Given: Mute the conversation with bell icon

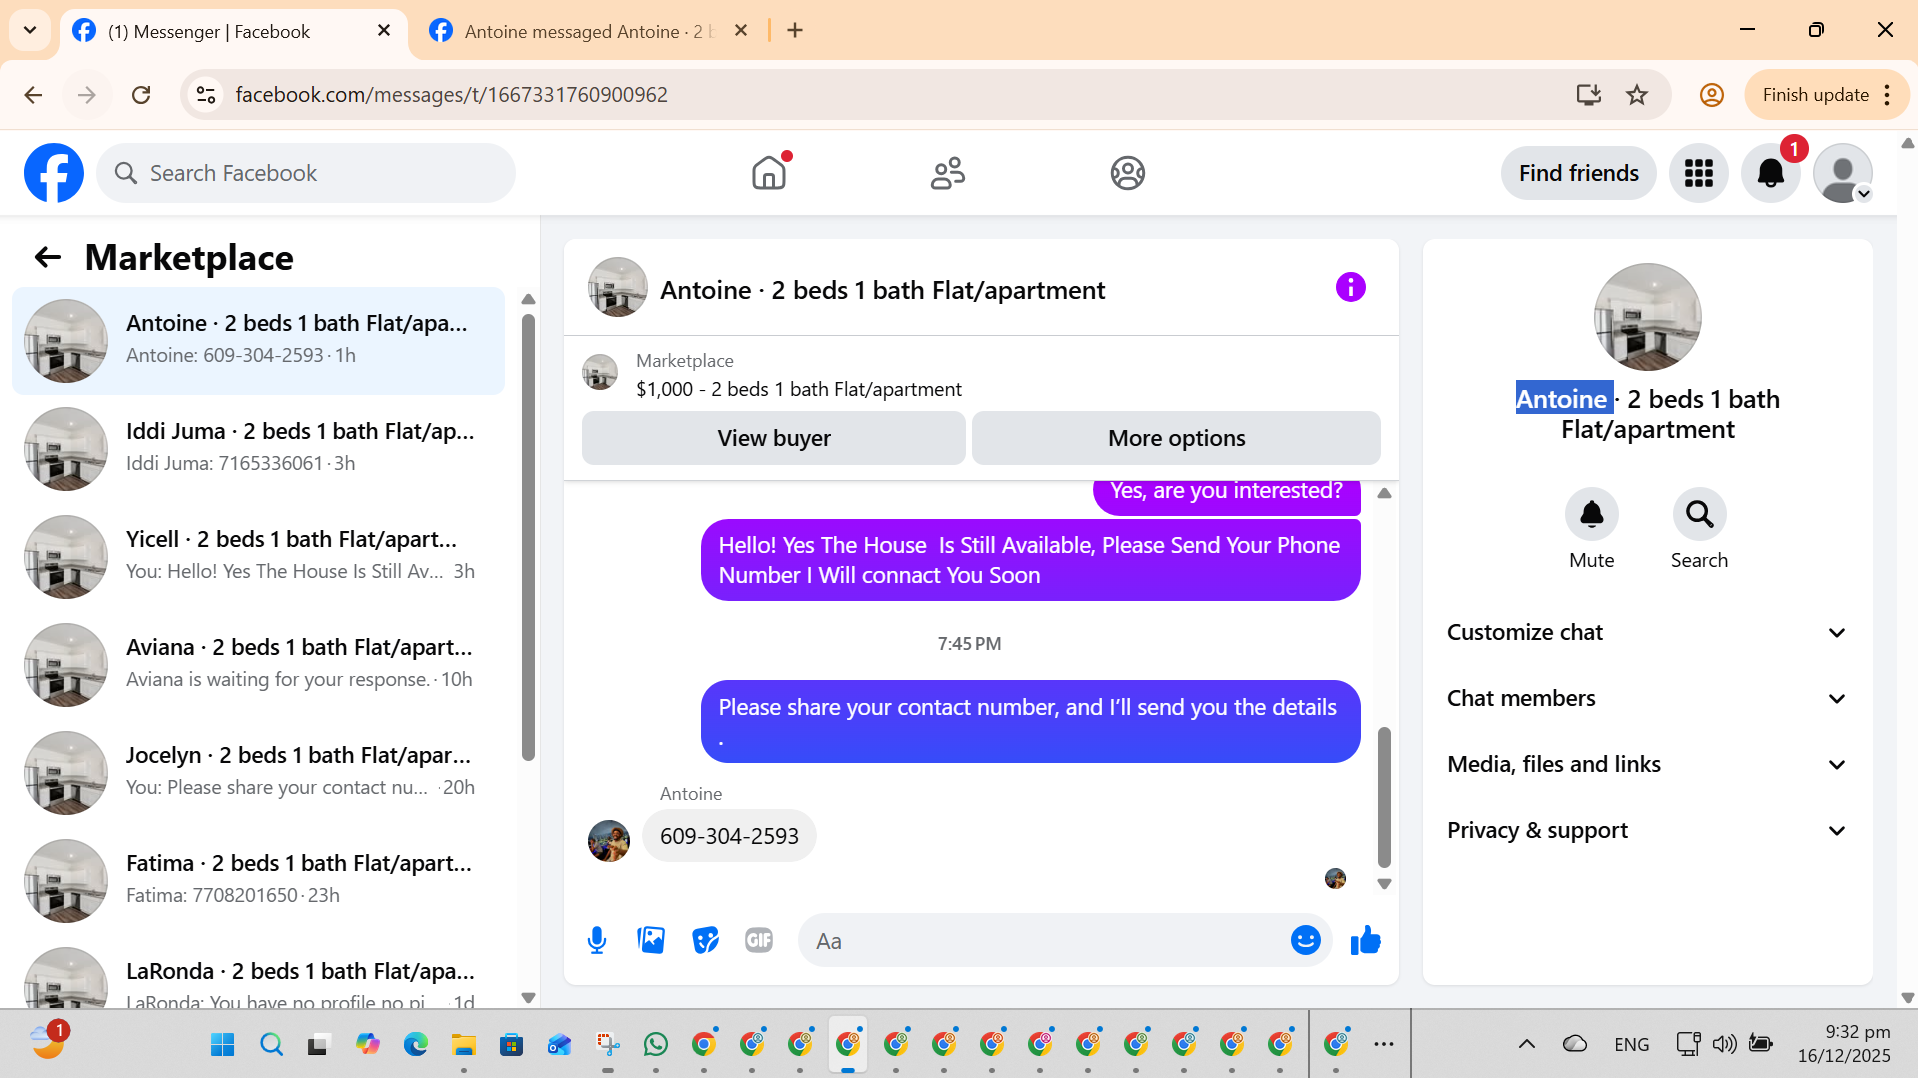Looking at the screenshot, I should point(1591,514).
